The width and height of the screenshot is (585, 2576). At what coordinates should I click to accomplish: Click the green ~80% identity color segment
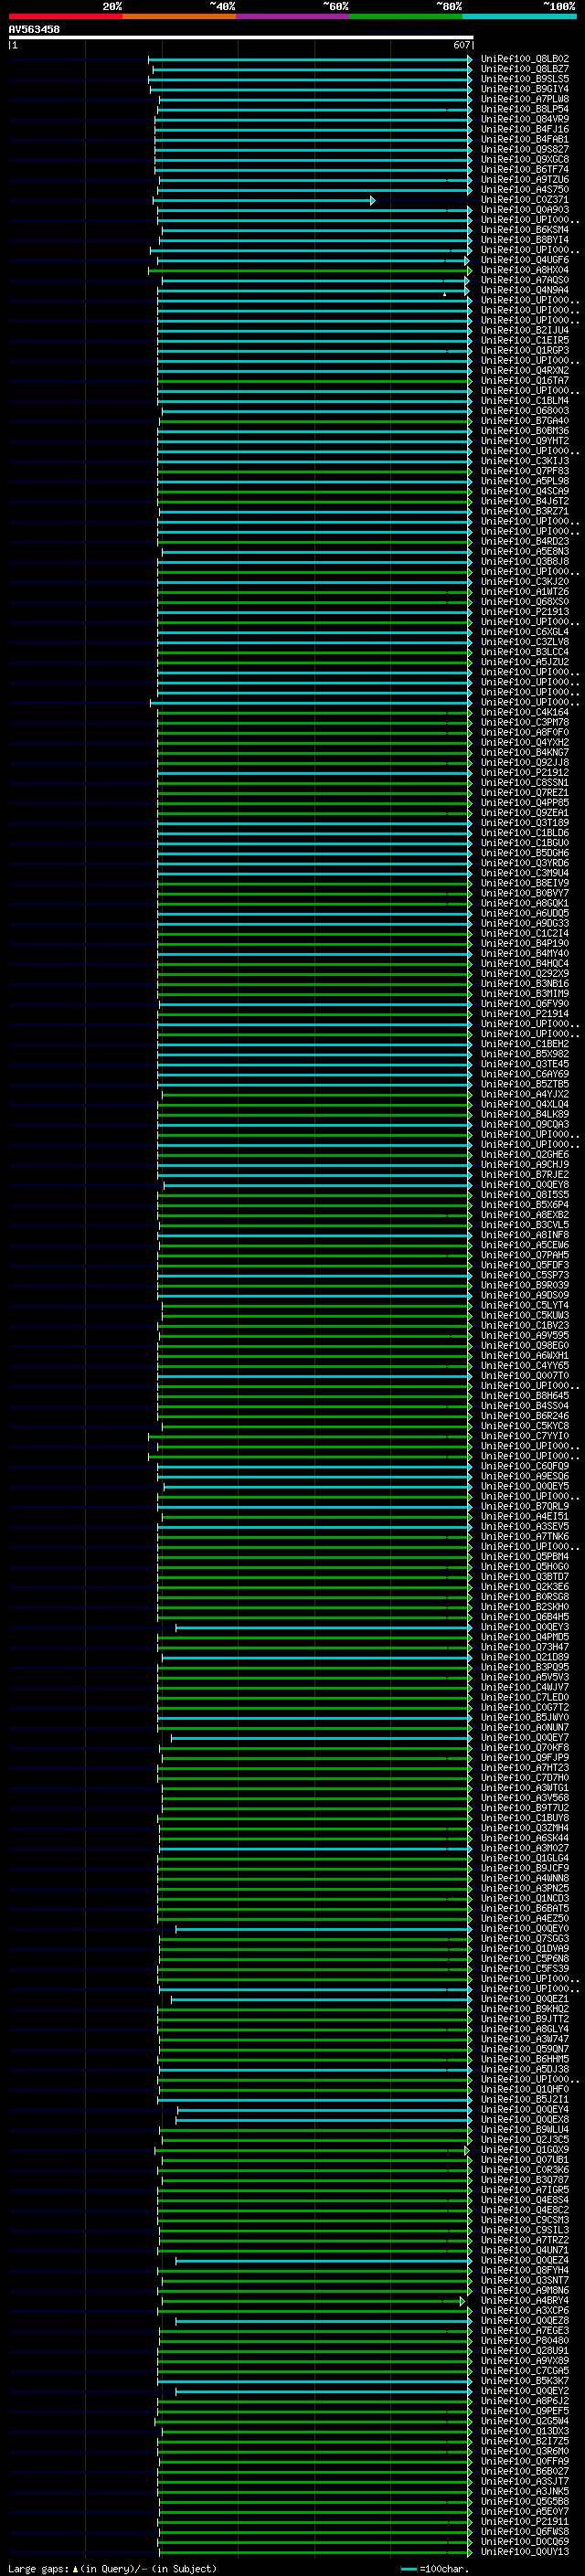406,16
